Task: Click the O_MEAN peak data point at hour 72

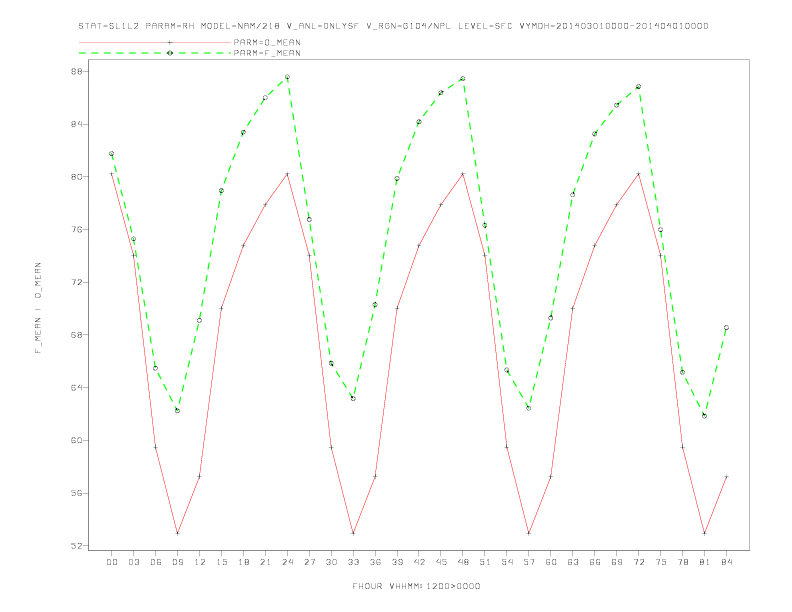Action: [638, 174]
